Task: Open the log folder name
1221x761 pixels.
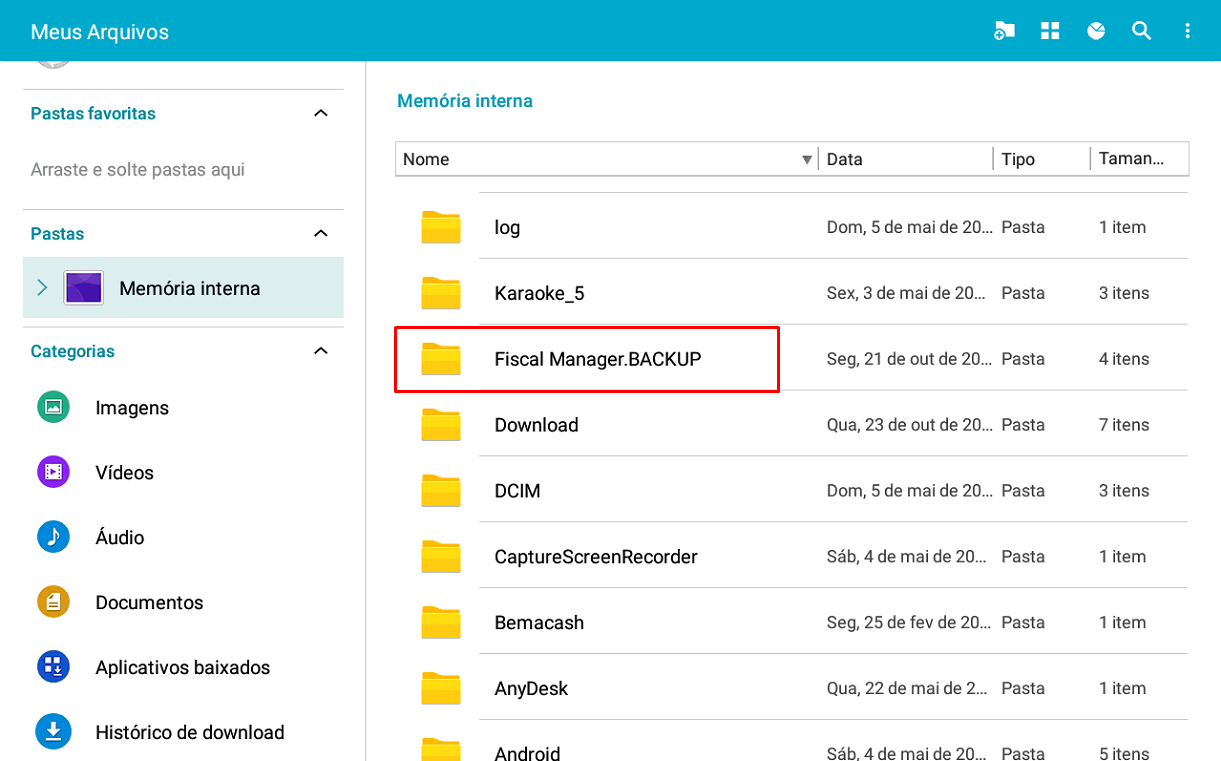Action: pos(507,227)
